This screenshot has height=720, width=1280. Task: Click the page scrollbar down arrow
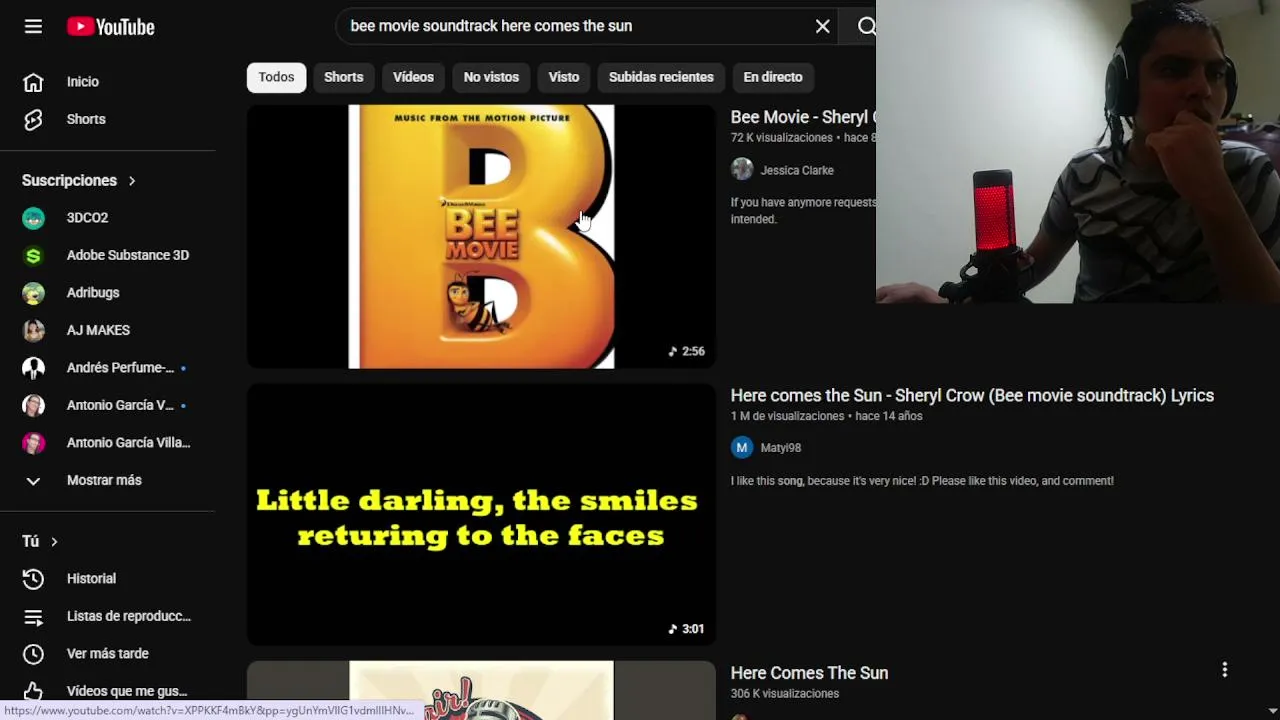pos(1272,711)
